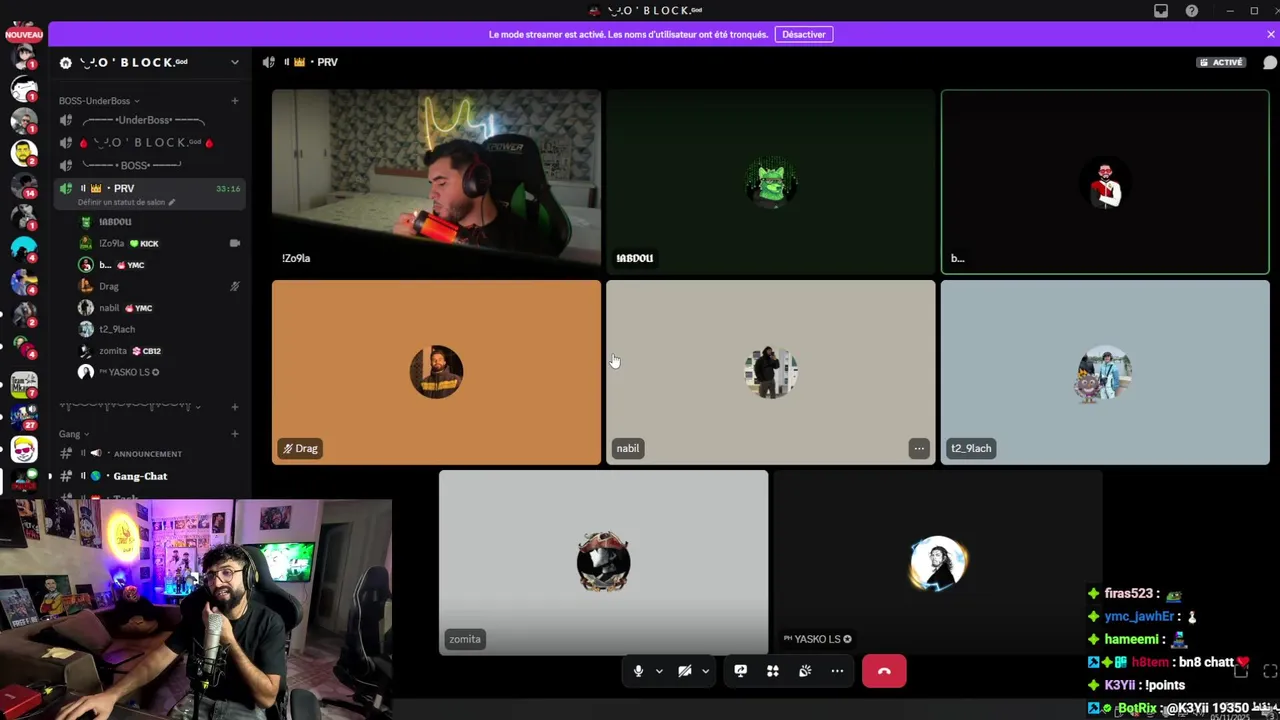Image resolution: width=1280 pixels, height=720 pixels.
Task: Add channel to BOSS-UnderBoss category
Action: [x=235, y=101]
